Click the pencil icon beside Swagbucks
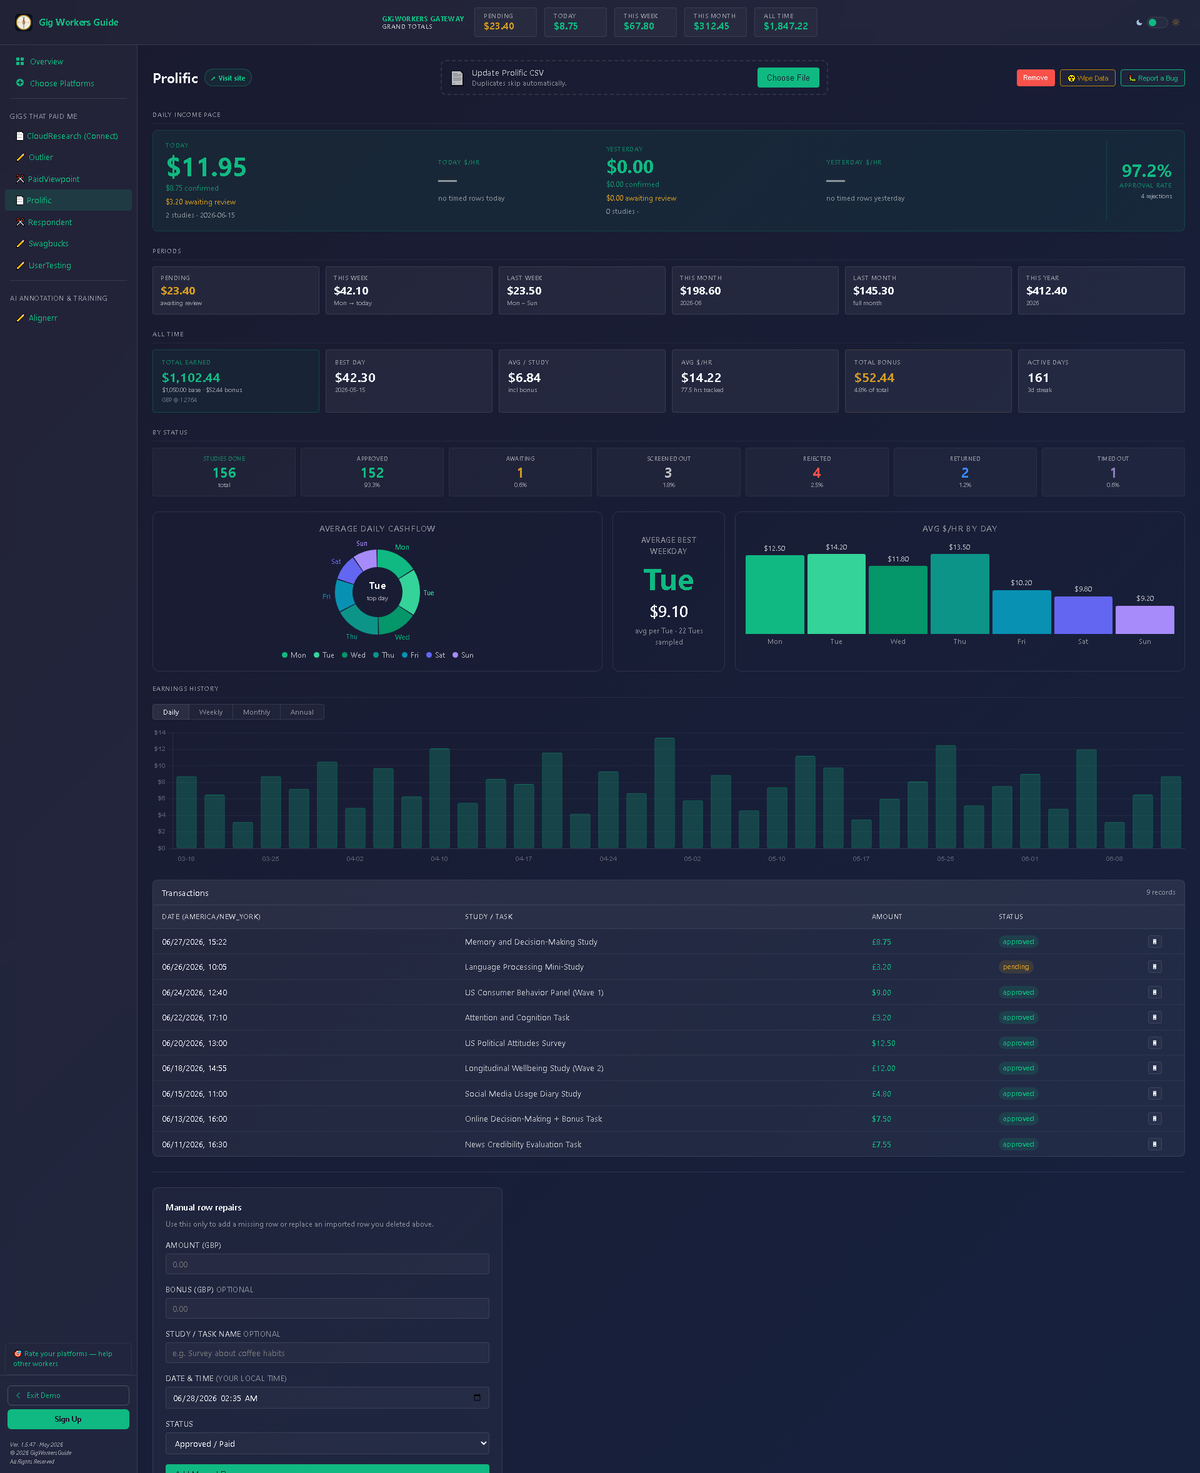This screenshot has height=1473, width=1200. pos(20,244)
